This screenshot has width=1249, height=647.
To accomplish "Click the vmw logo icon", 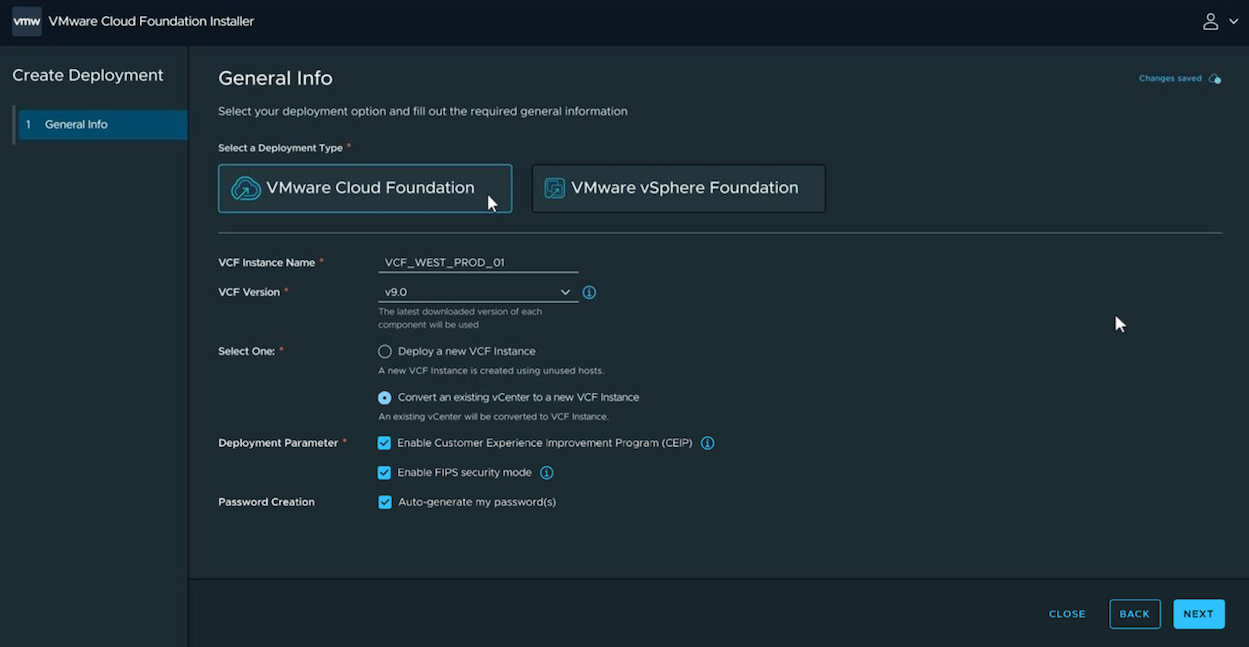I will point(27,21).
